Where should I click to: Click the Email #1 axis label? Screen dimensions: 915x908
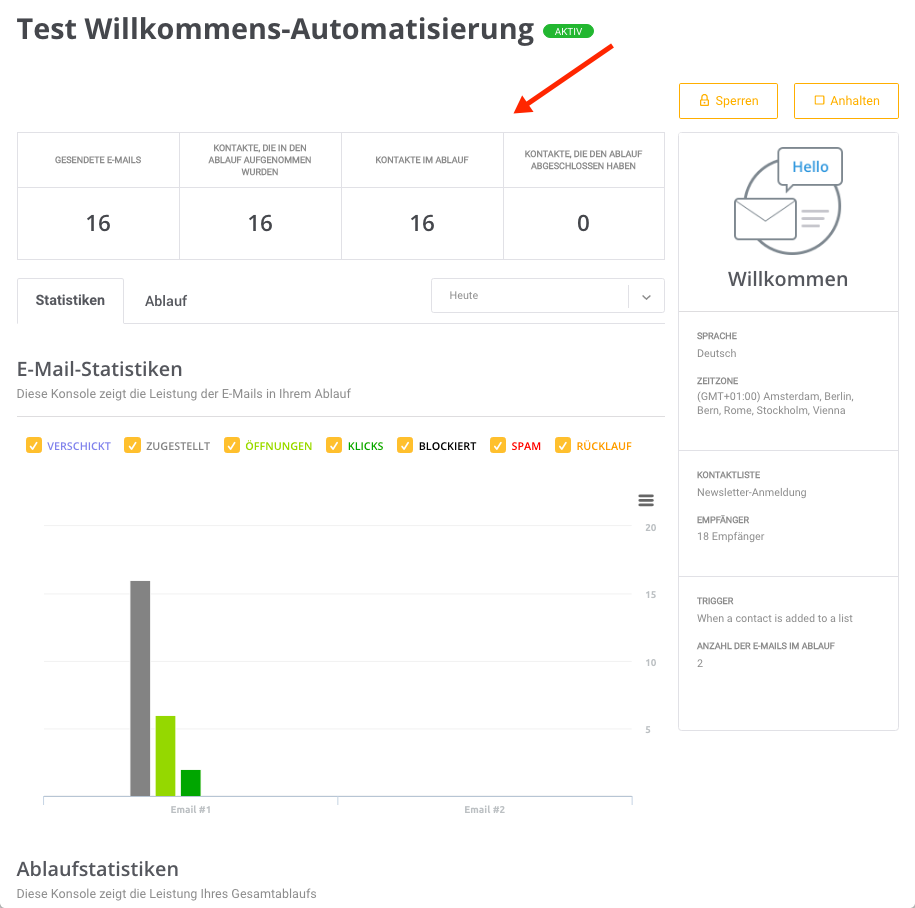coord(190,809)
